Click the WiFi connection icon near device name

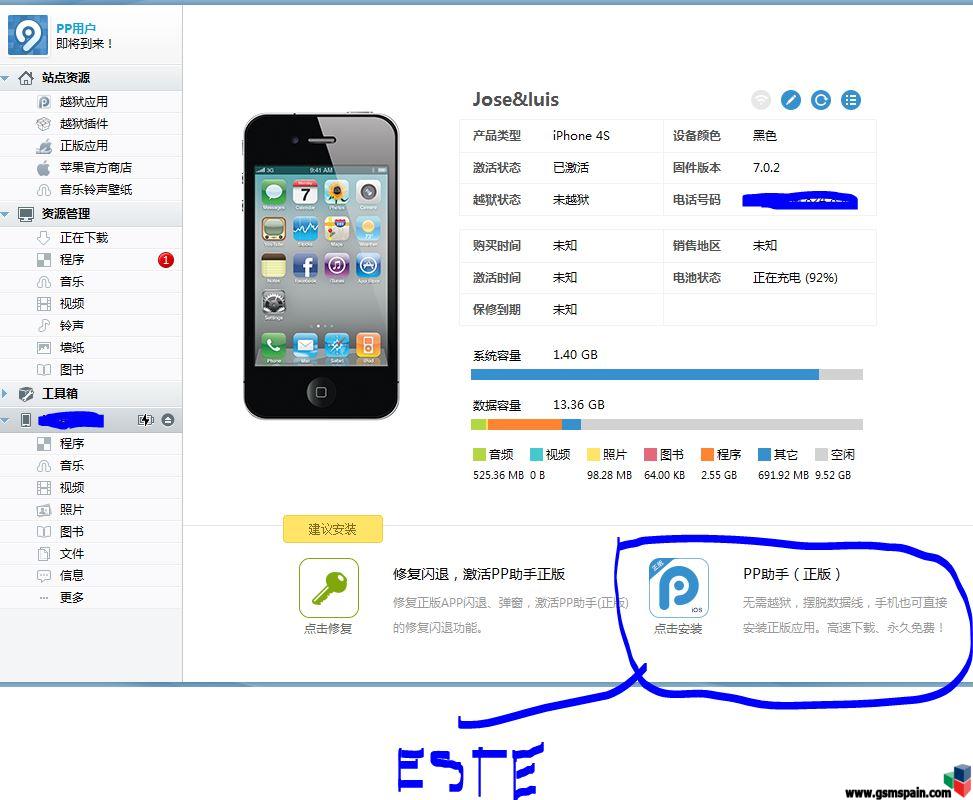tap(761, 100)
